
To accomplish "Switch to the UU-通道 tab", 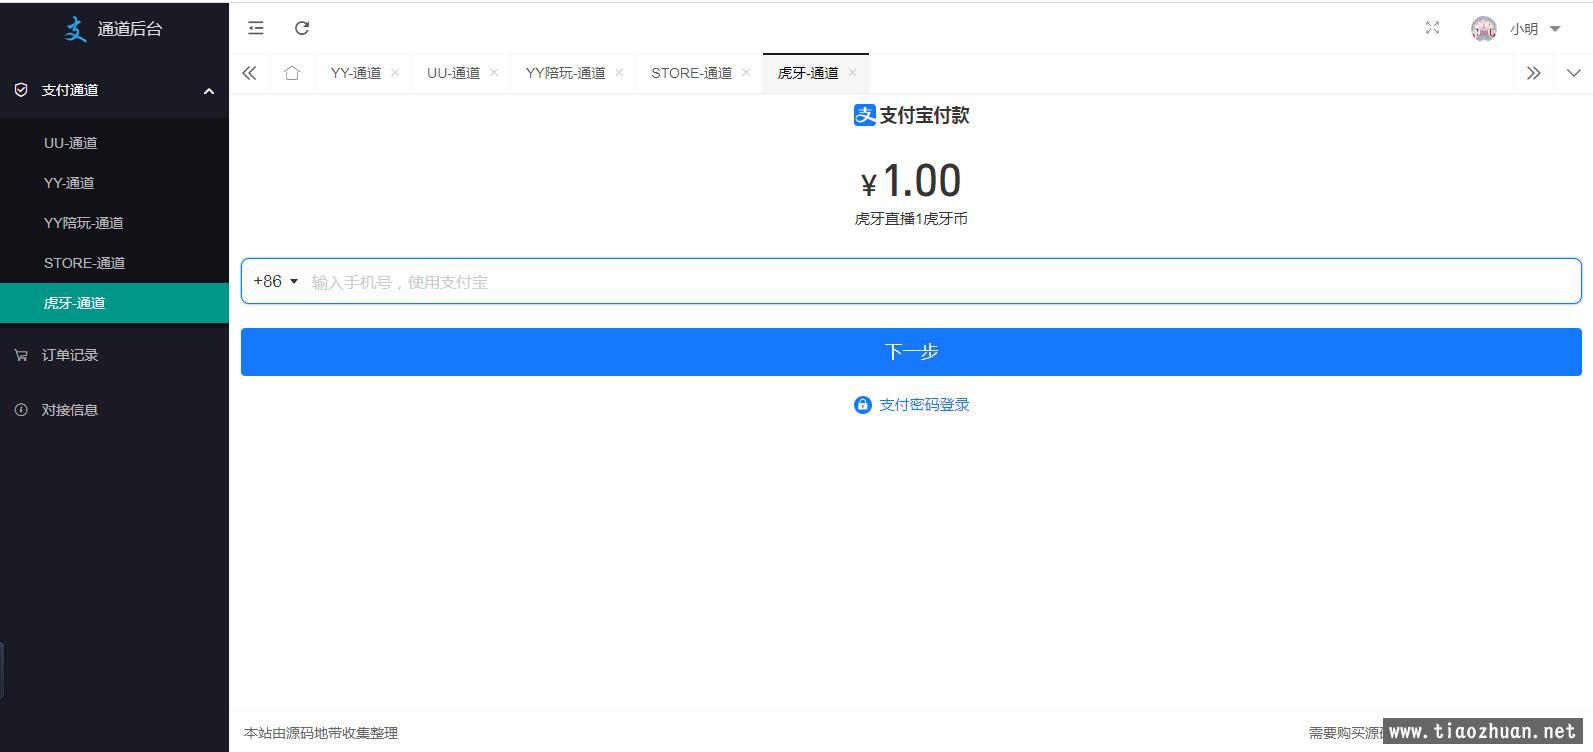I will coord(453,73).
